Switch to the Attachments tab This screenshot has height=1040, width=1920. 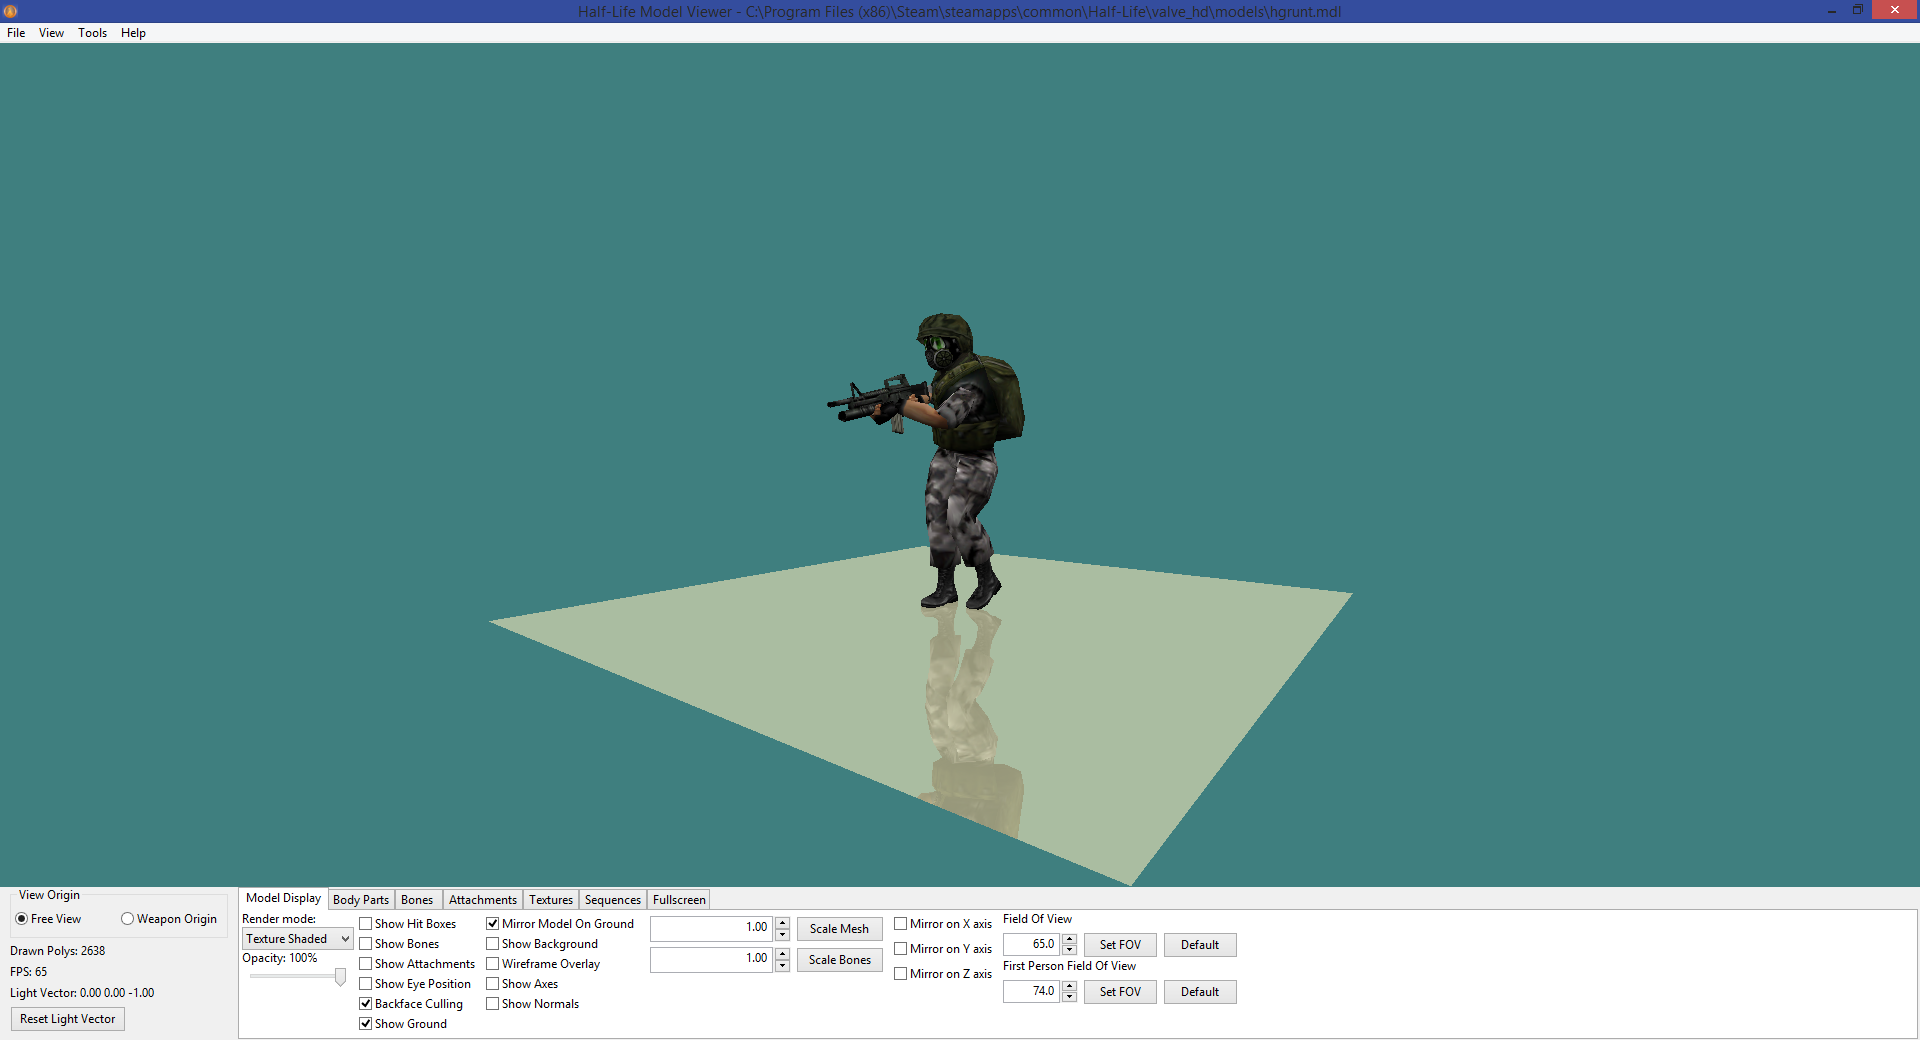pos(483,900)
